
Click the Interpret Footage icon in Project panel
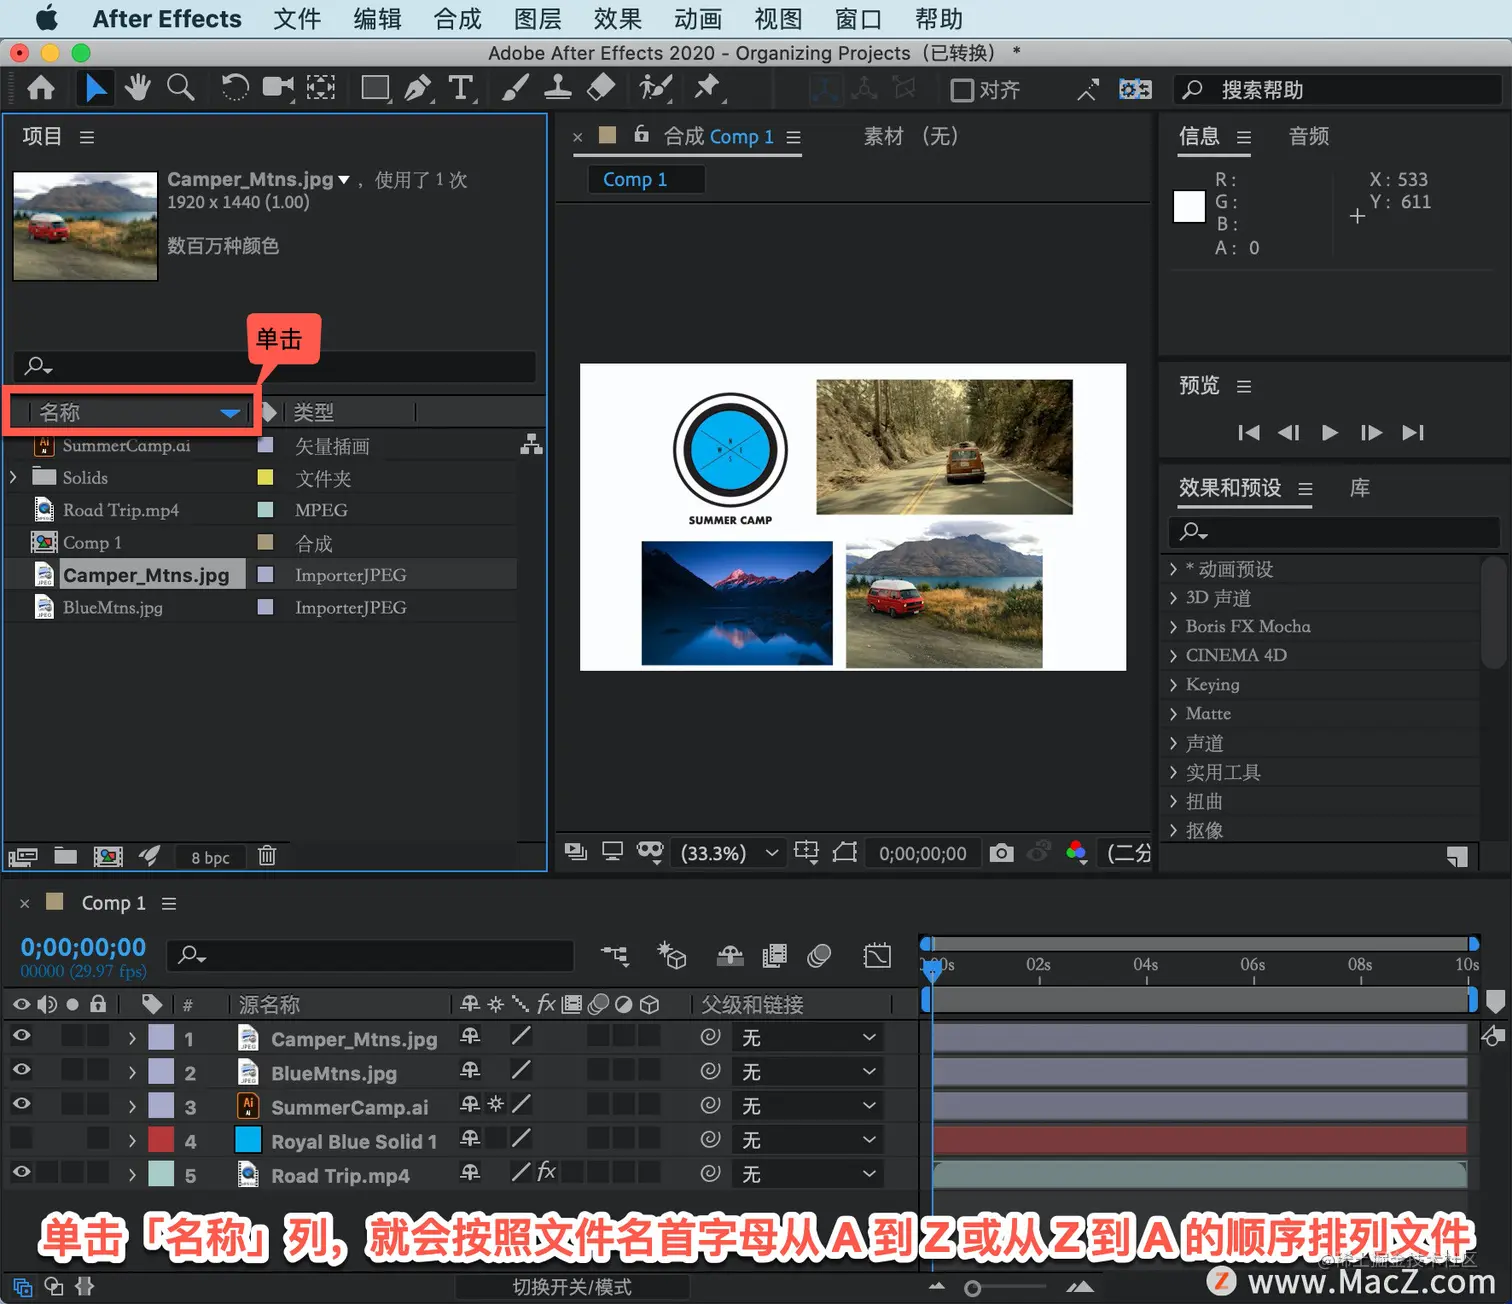point(23,856)
